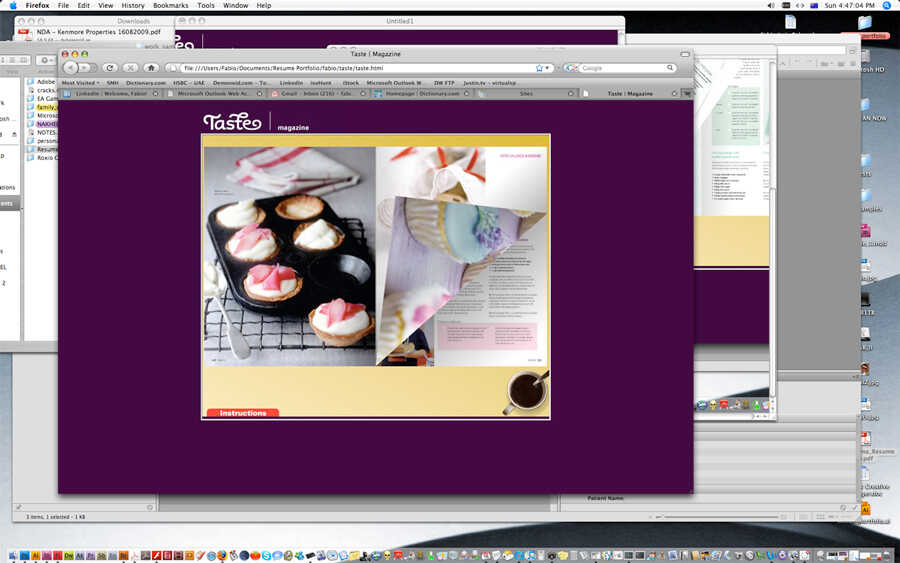Viewport: 900px width, 563px height.
Task: Close the Taste | Magazine tab
Action: 674,94
